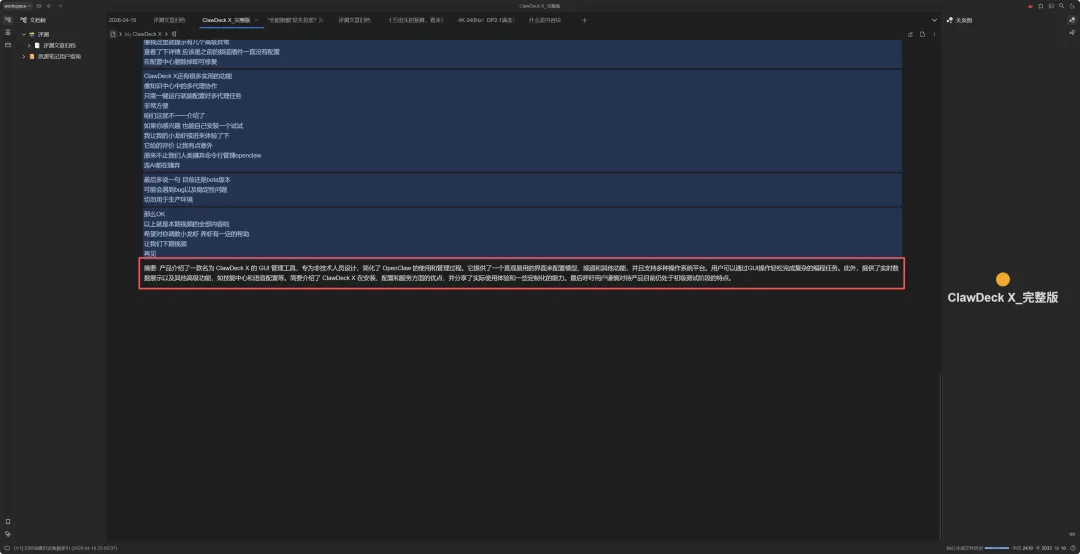Click the red VIP crown icon
Viewport: 1080px width, 554px height.
click(x=1030, y=6)
